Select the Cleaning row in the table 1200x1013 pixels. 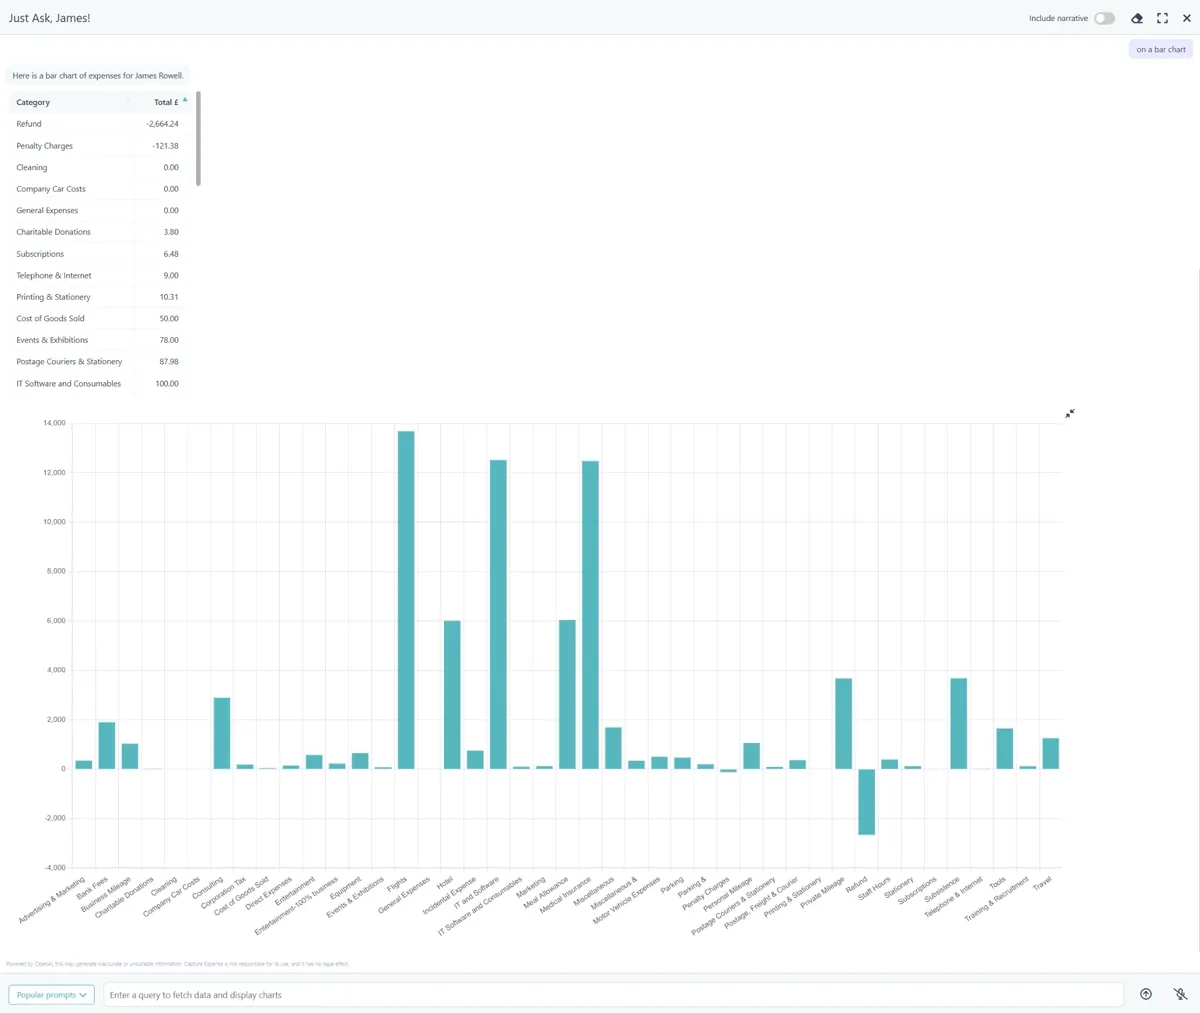(100, 167)
